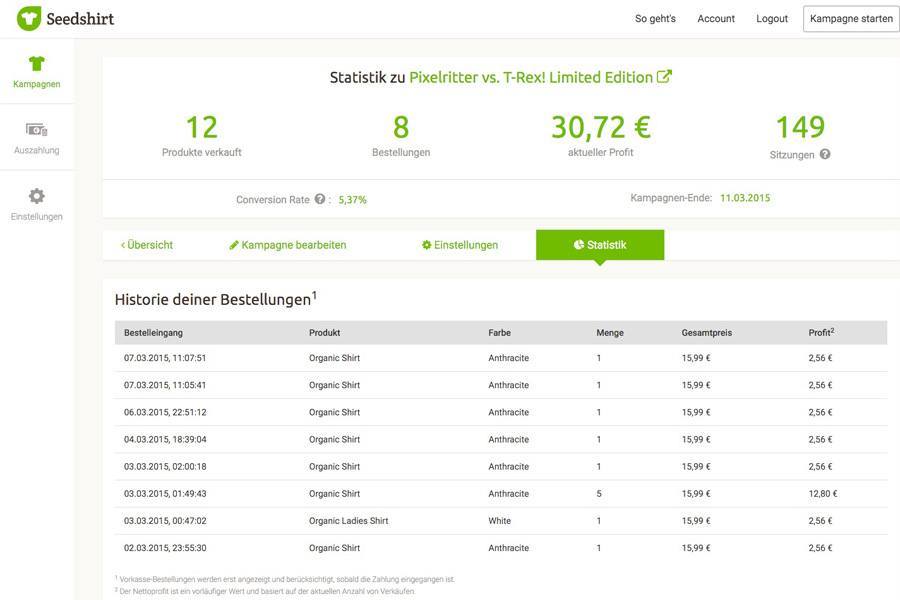This screenshot has width=900, height=600.
Task: Click the 5,37% conversion rate value
Action: pyautogui.click(x=352, y=199)
